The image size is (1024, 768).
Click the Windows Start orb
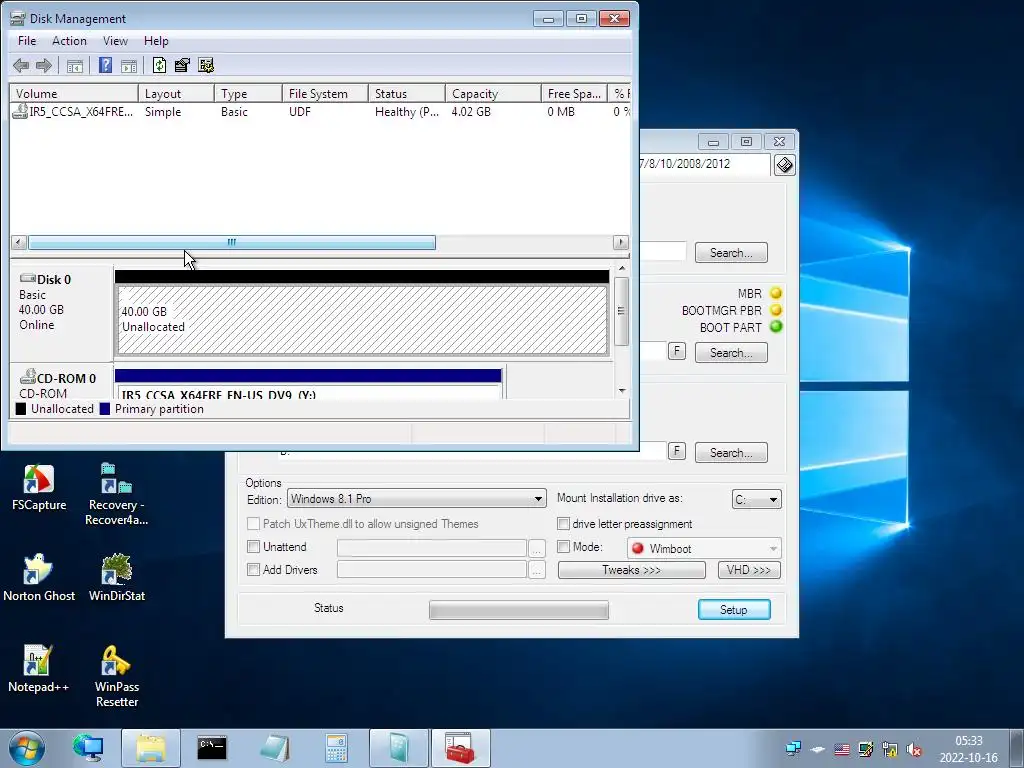[x=27, y=748]
